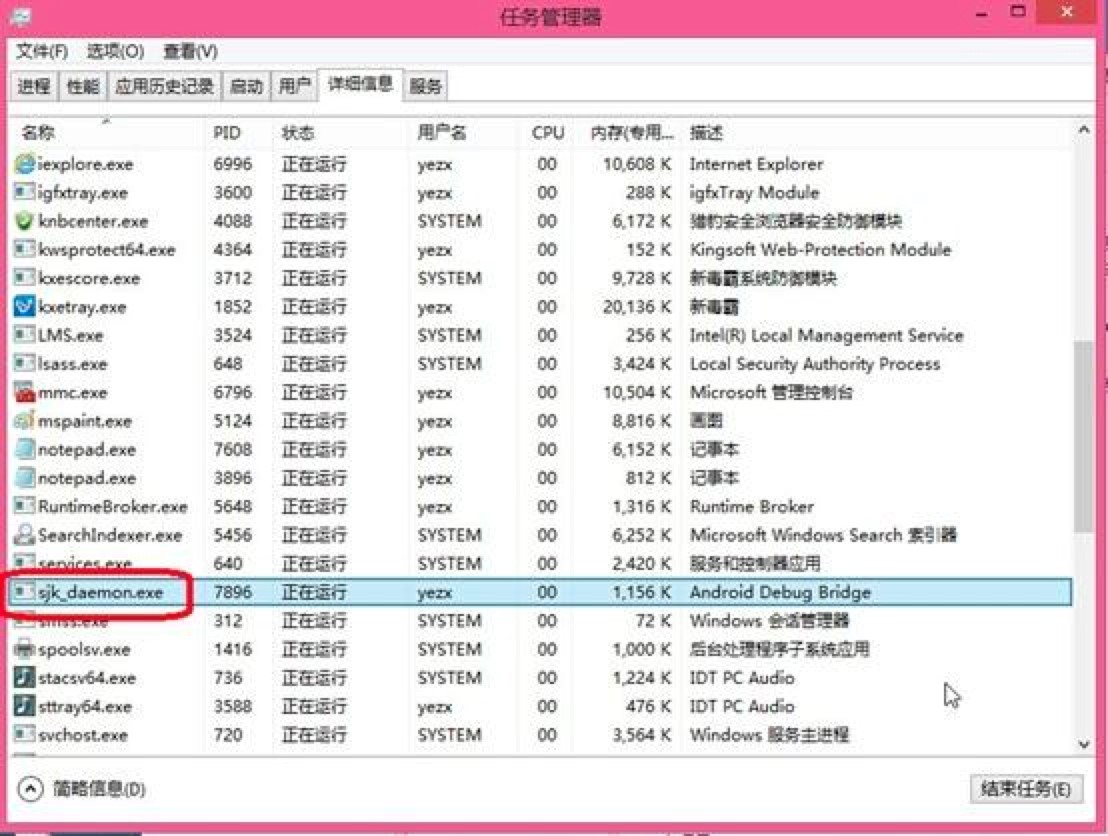Click the Task Manager title bar icon
This screenshot has width=1108, height=836.
coord(20,16)
